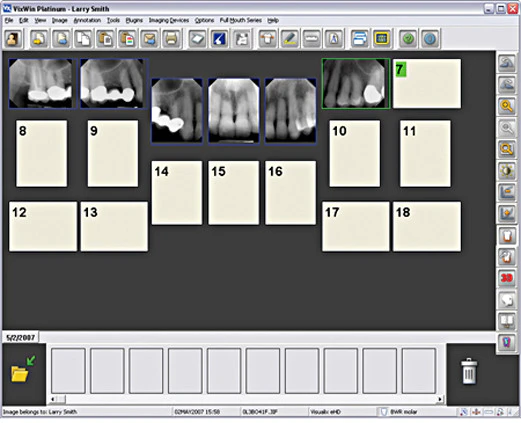The height and width of the screenshot is (423, 521).
Task: Select the central front teeth x-ray thumbnail
Action: pyautogui.click(x=234, y=111)
